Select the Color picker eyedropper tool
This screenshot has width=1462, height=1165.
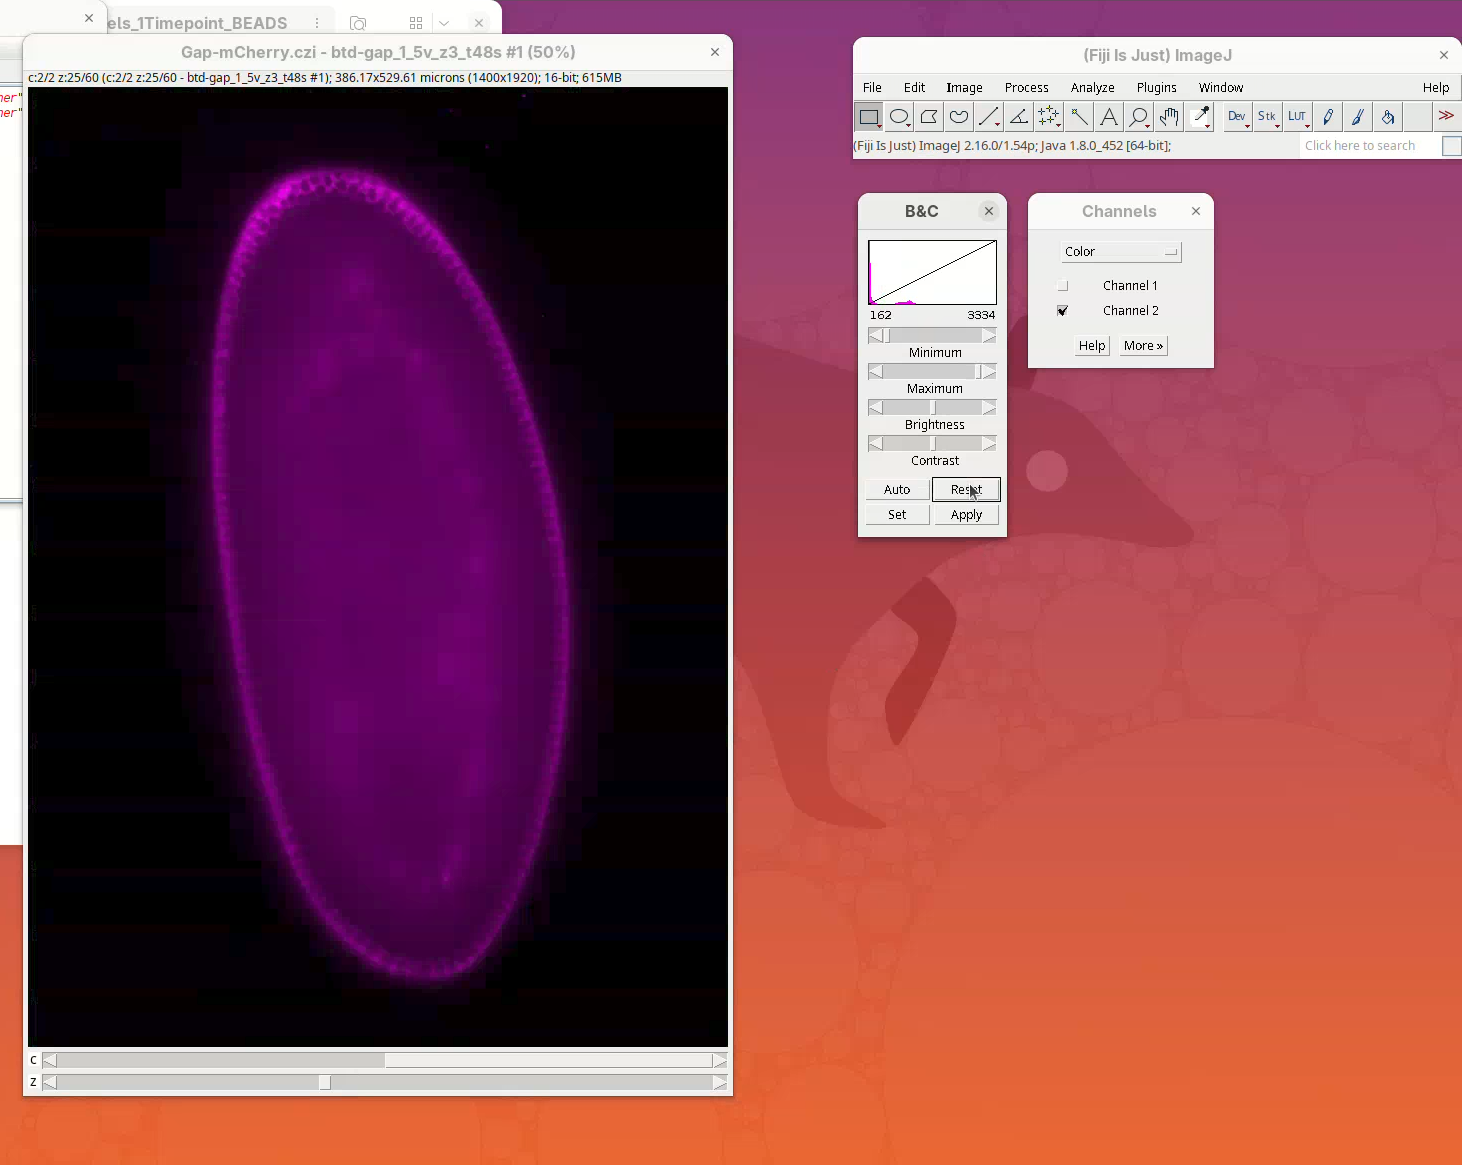pyautogui.click(x=1201, y=117)
